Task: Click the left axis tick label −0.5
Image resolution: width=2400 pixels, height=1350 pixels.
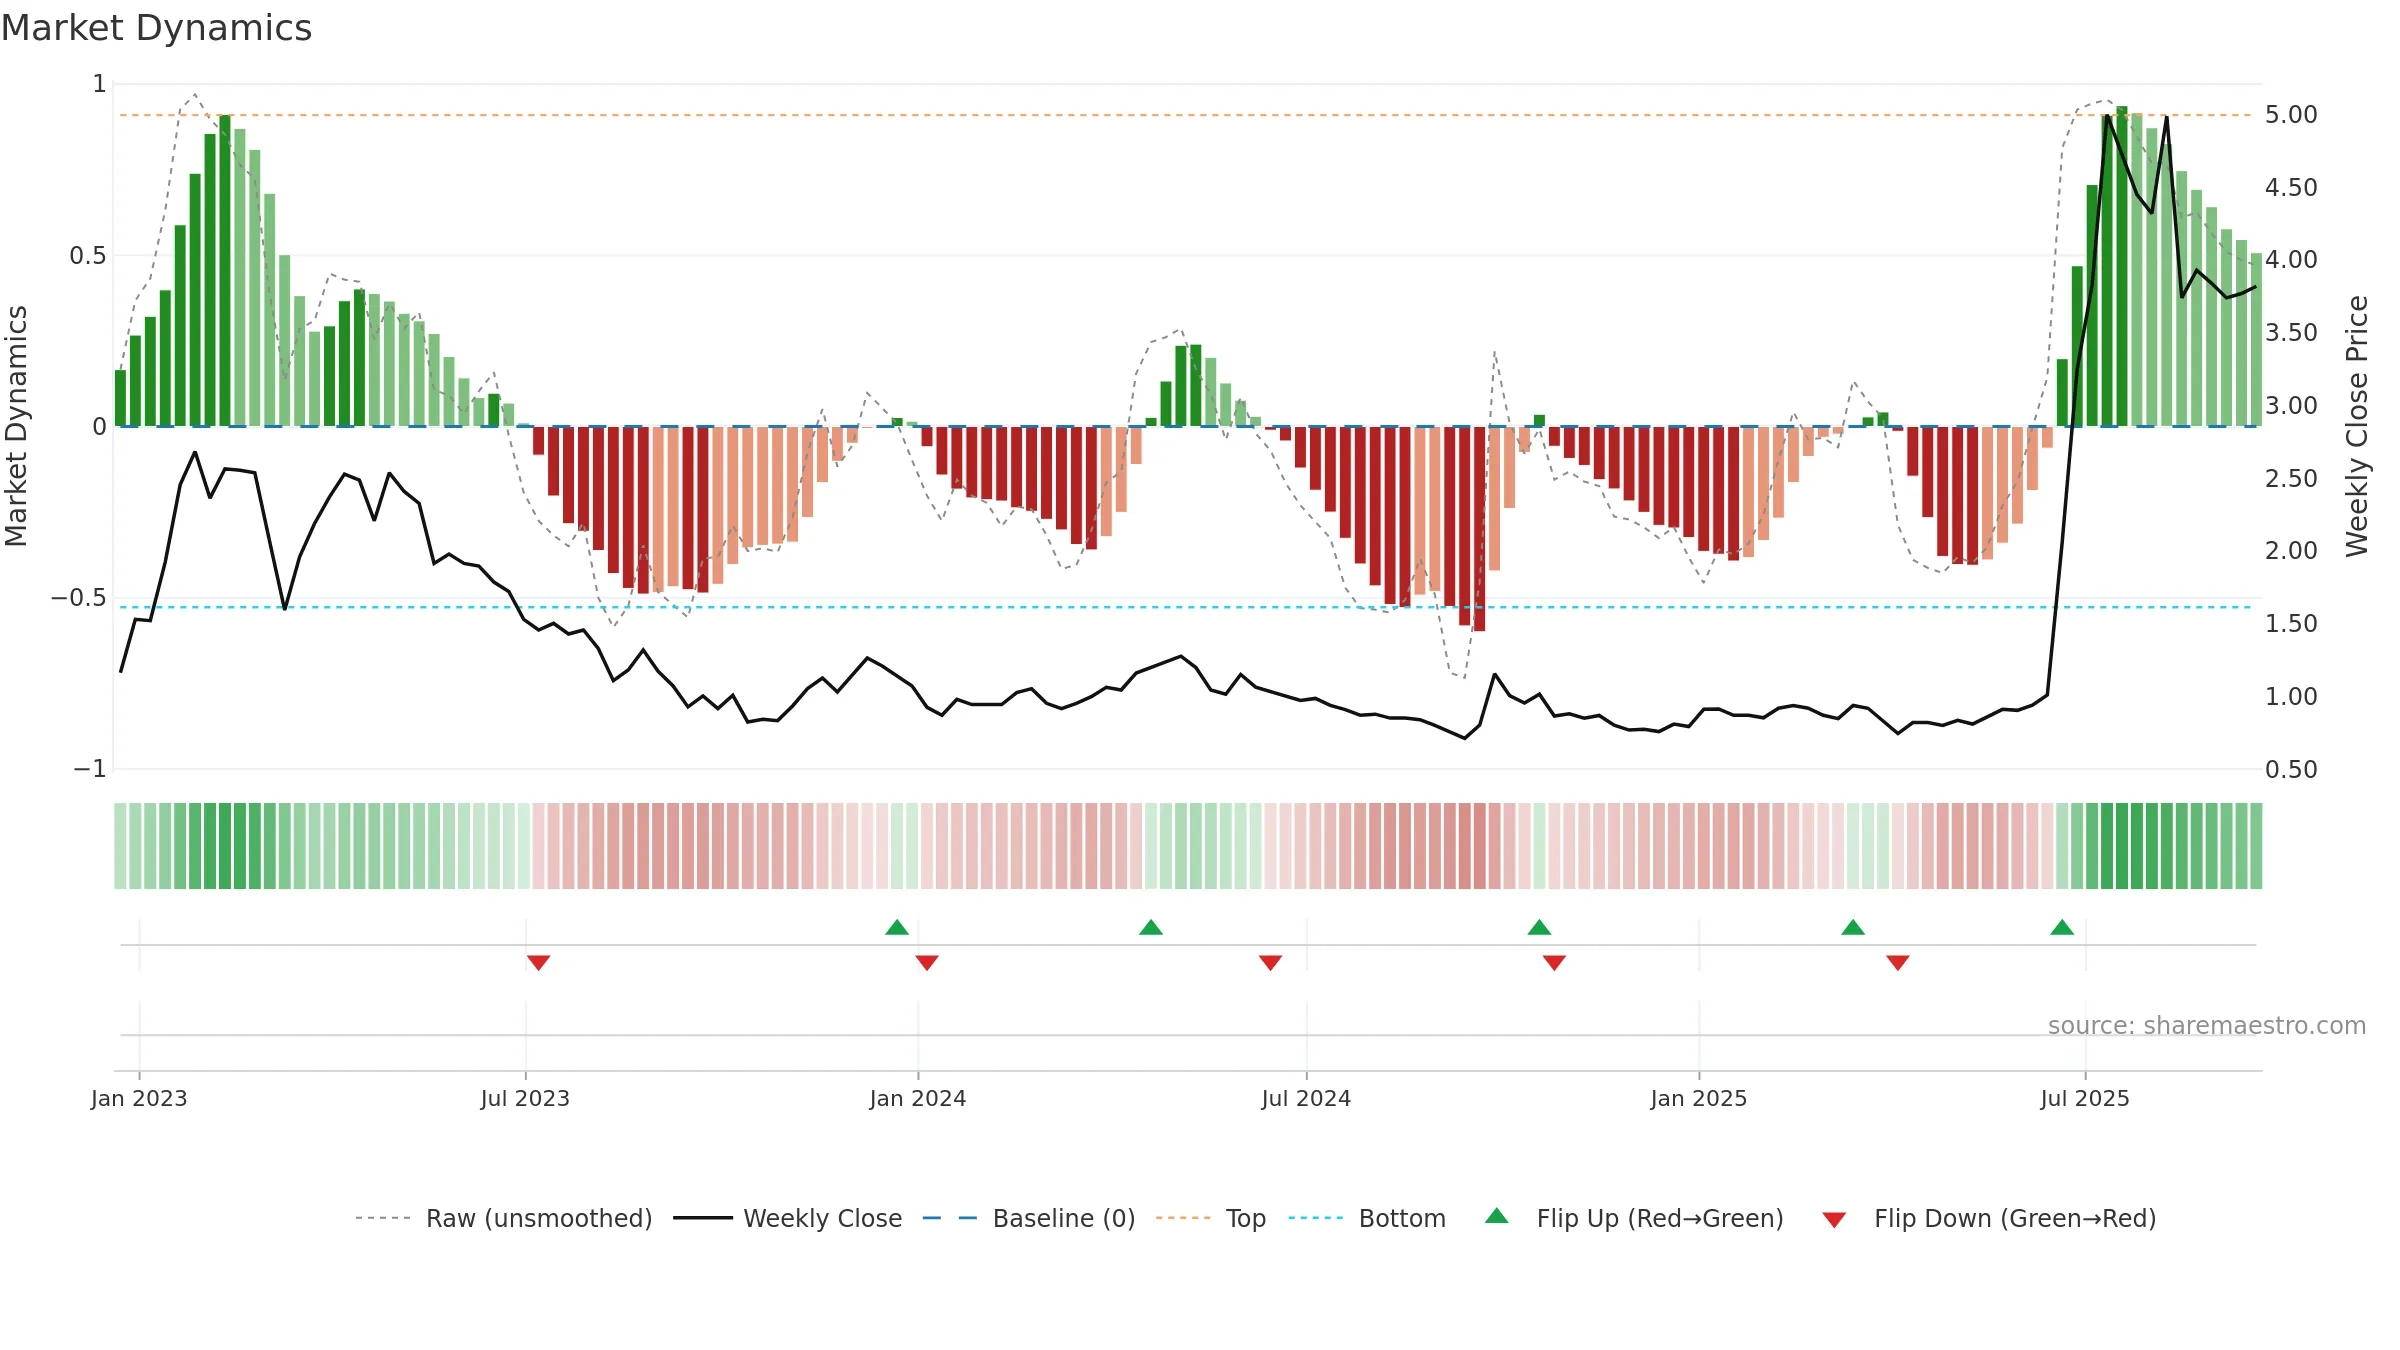Action: (78, 598)
